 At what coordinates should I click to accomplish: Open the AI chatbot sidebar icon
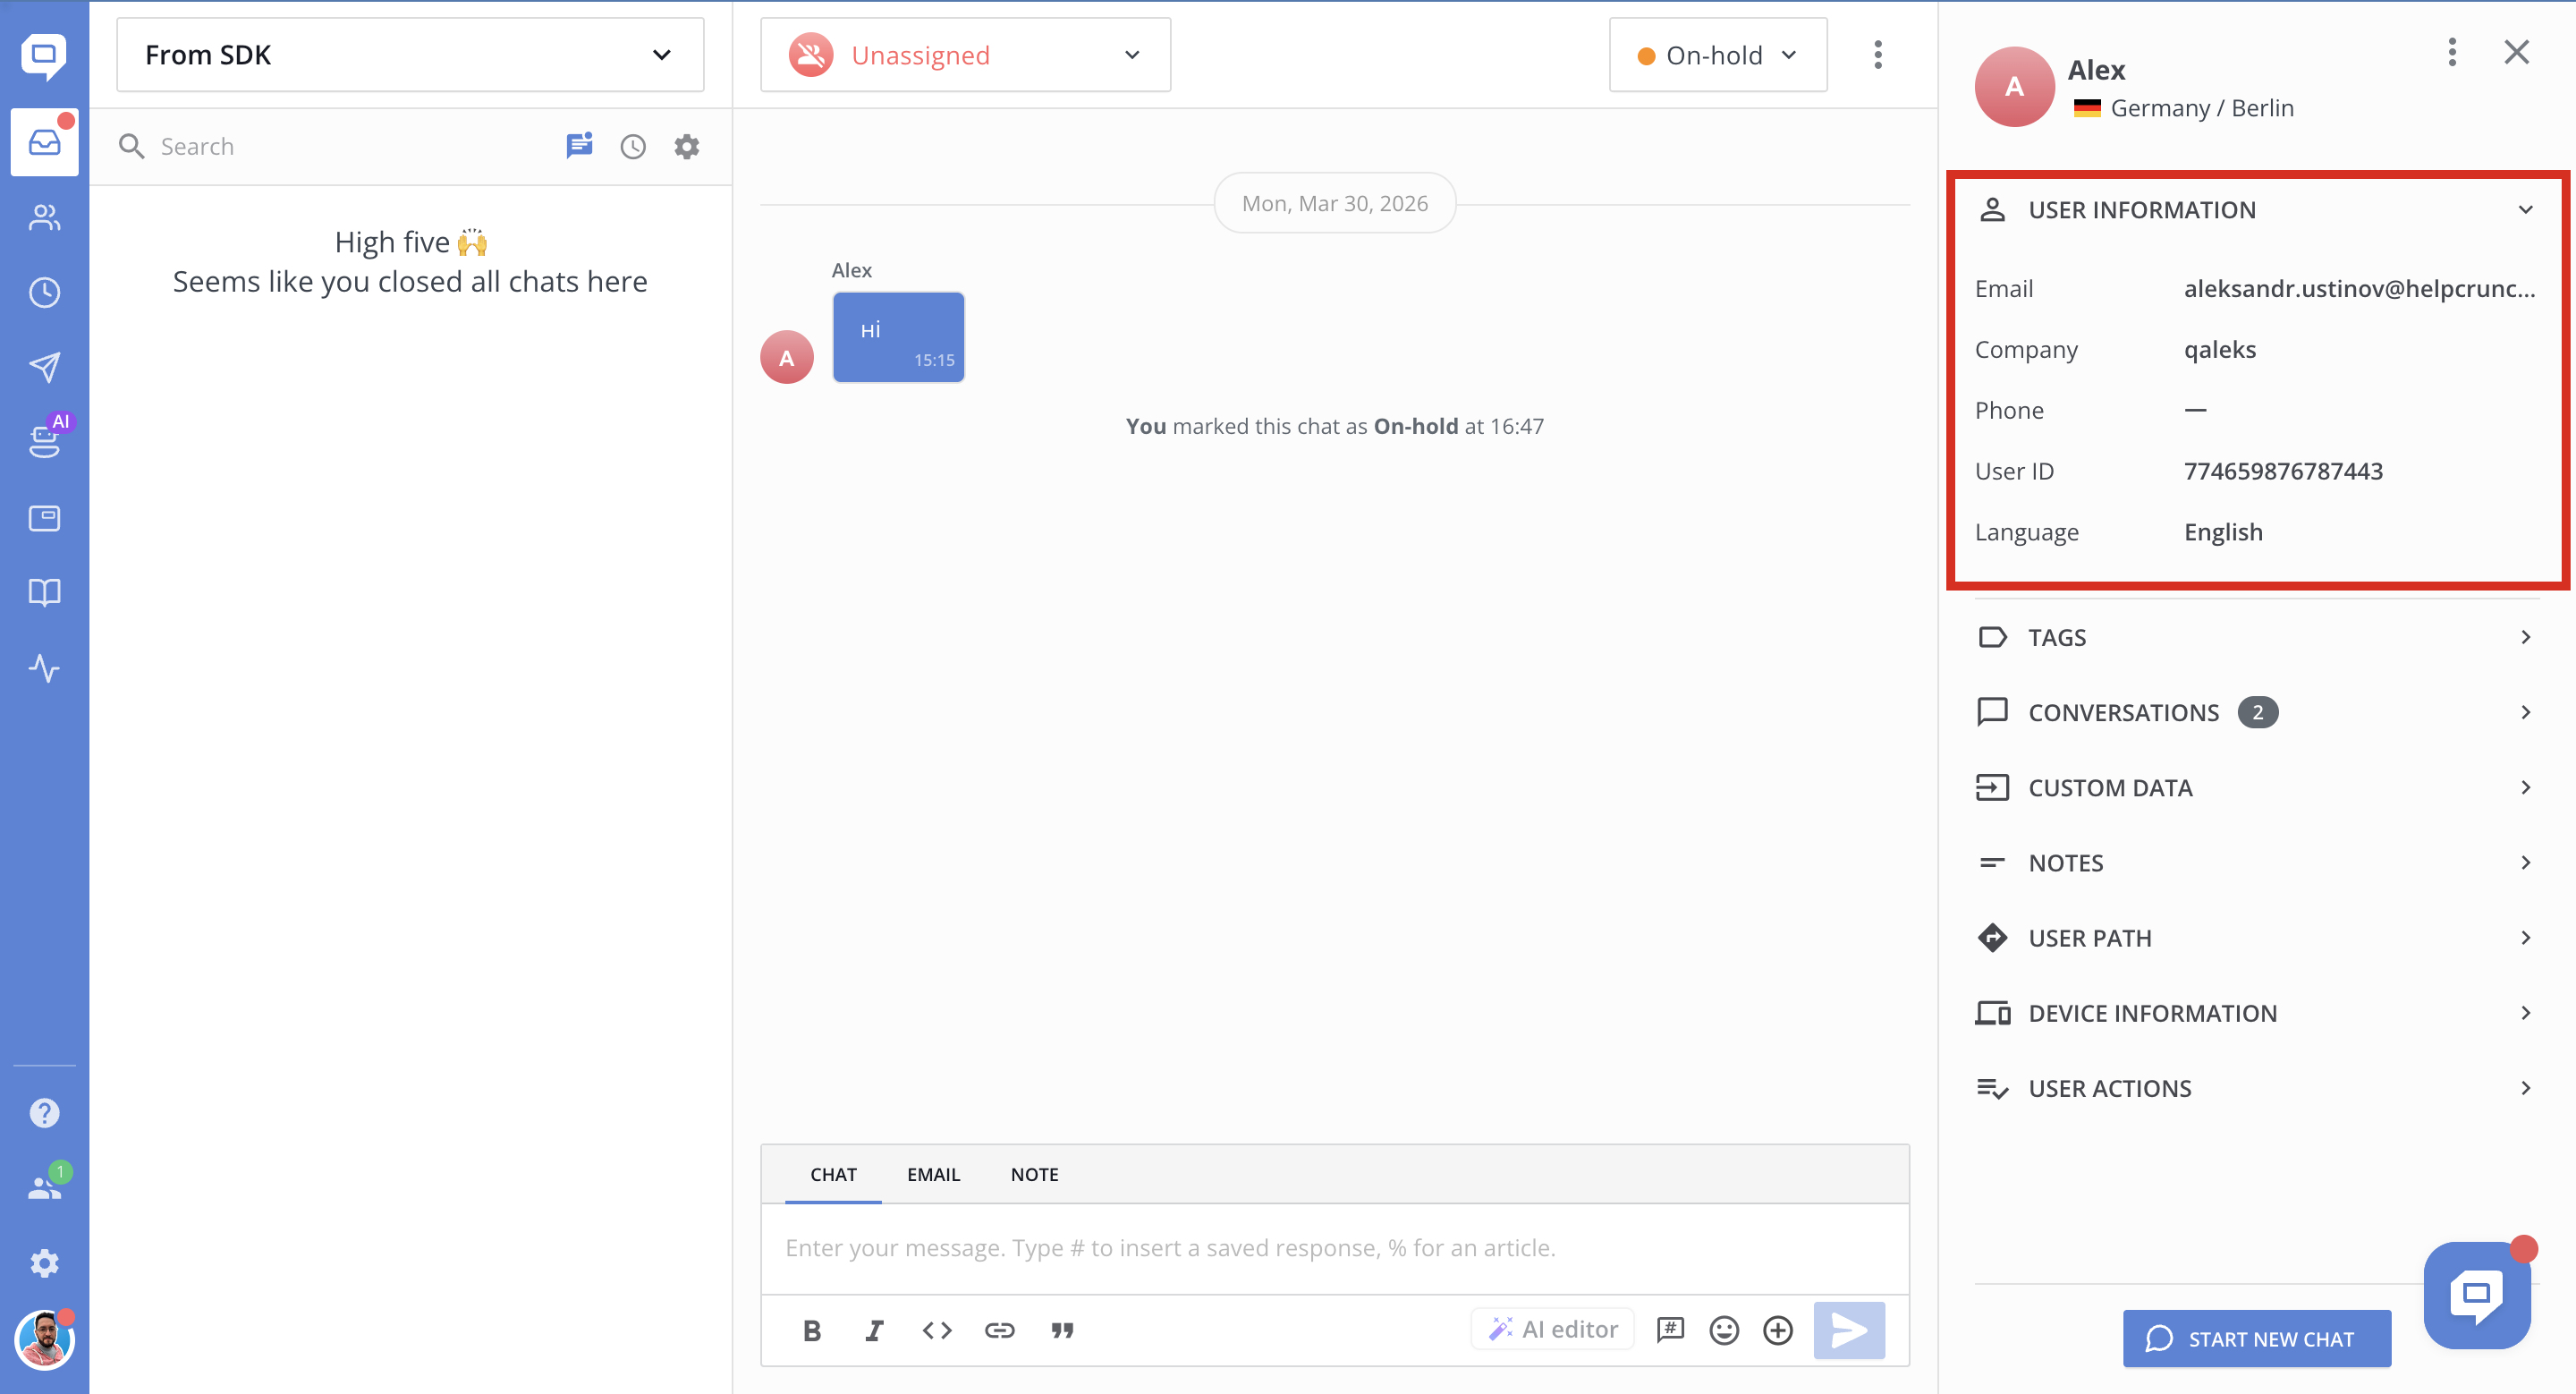tap(44, 440)
